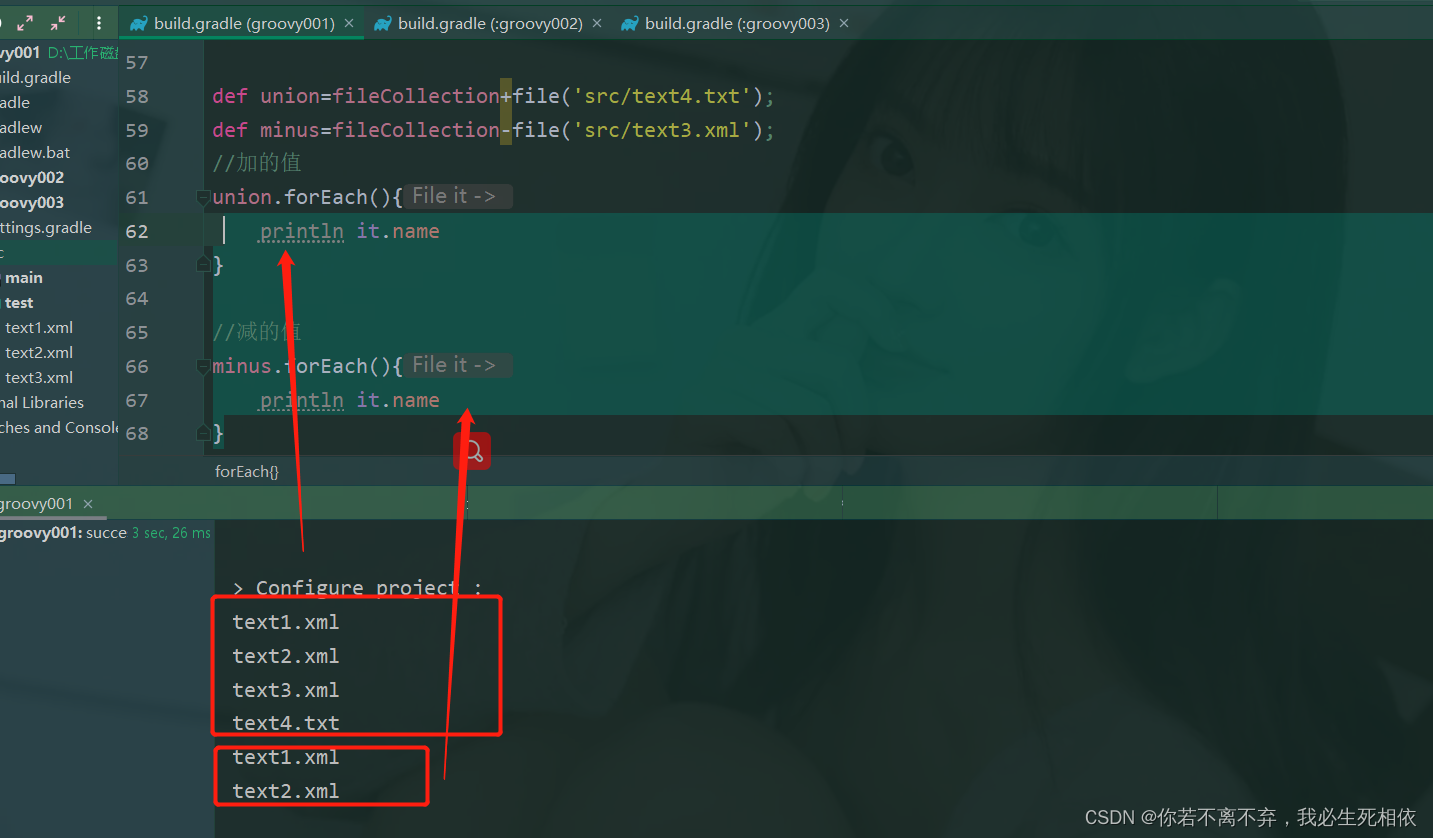Click the '//减的值' comment on line 65
The height and width of the screenshot is (838, 1433).
[257, 332]
